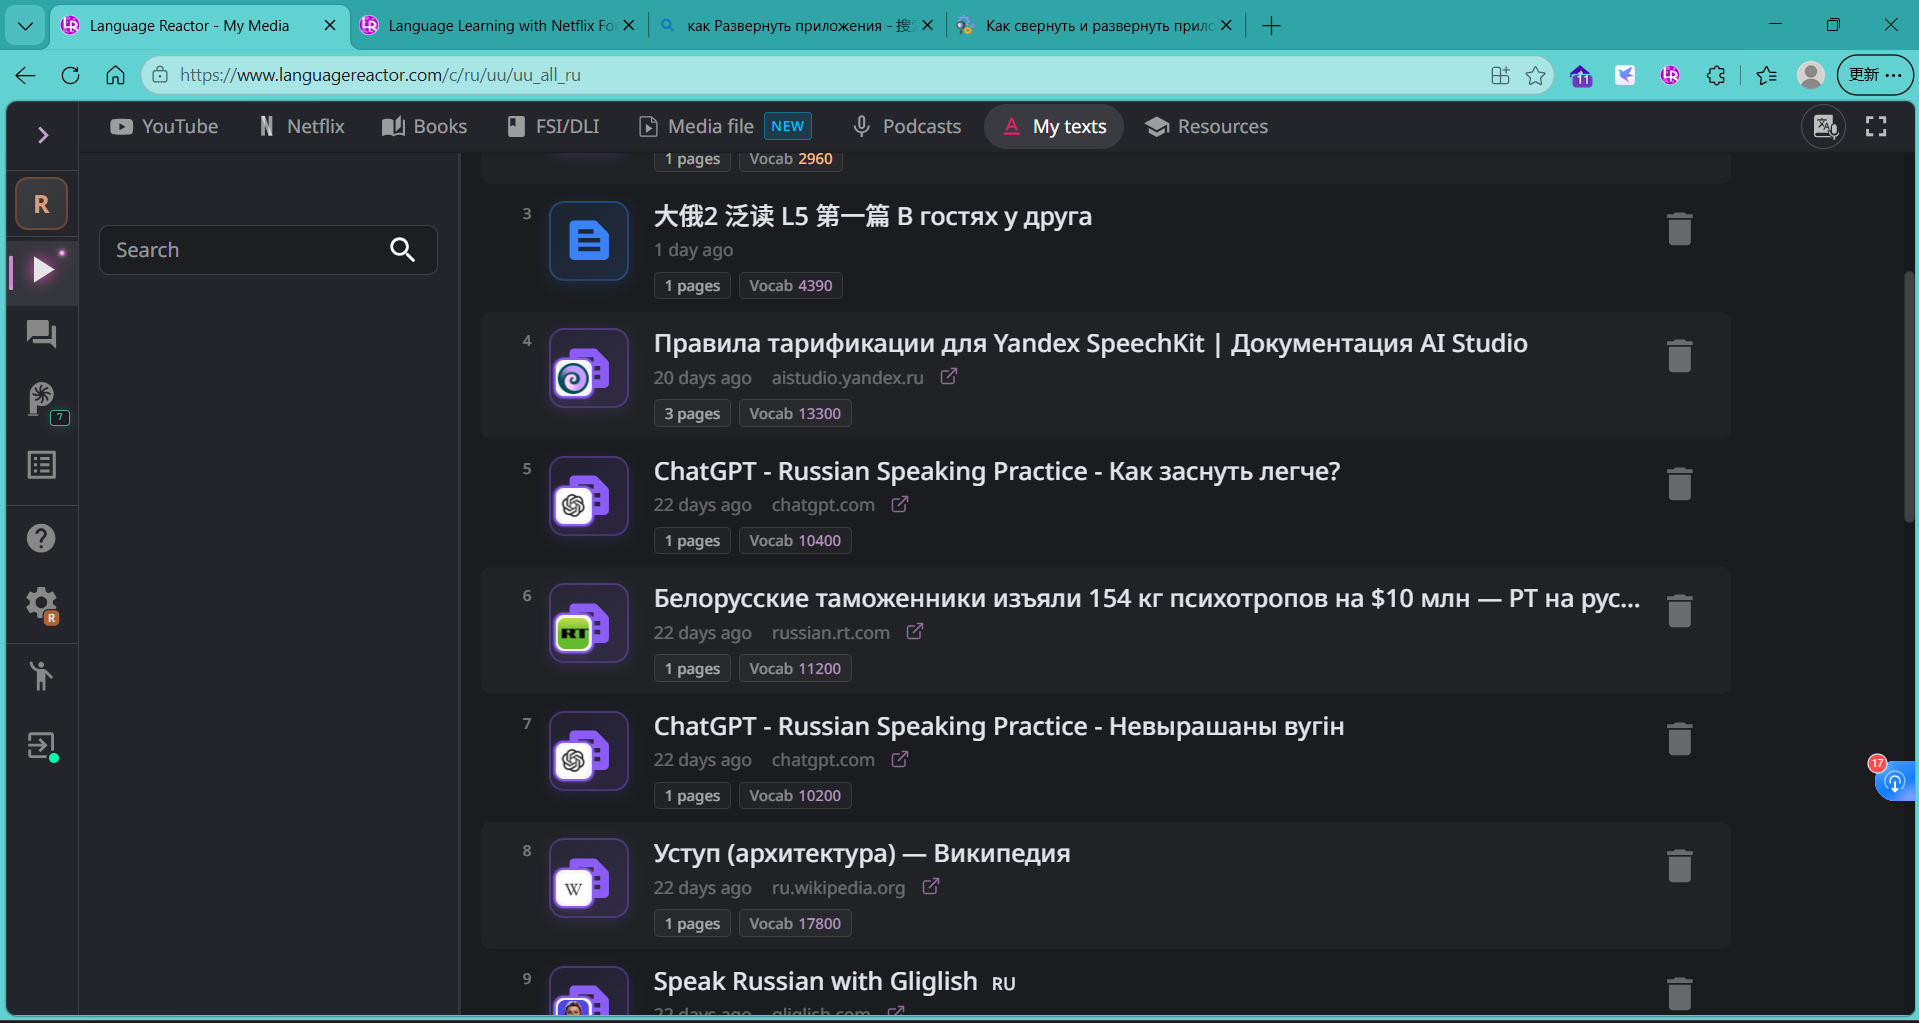The image size is (1919, 1023).
Task: Click the export arrow sidebar icon
Action: pos(41,745)
